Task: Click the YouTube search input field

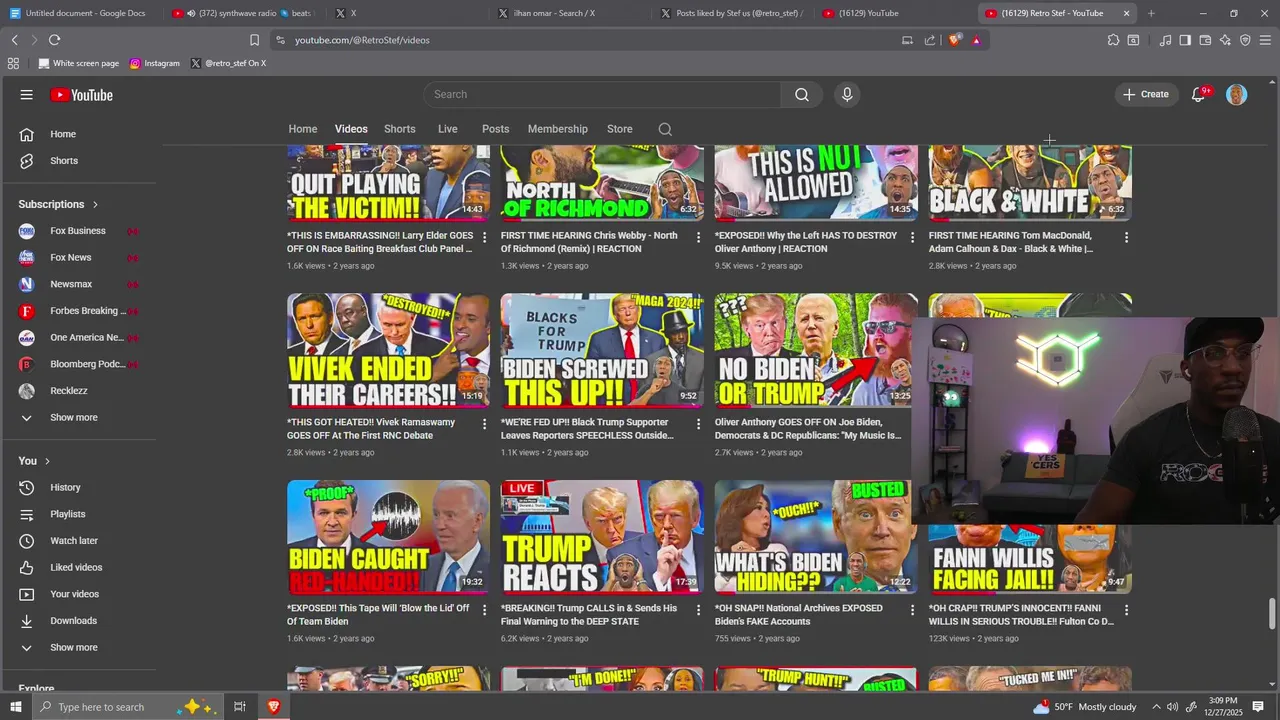Action: pos(602,94)
